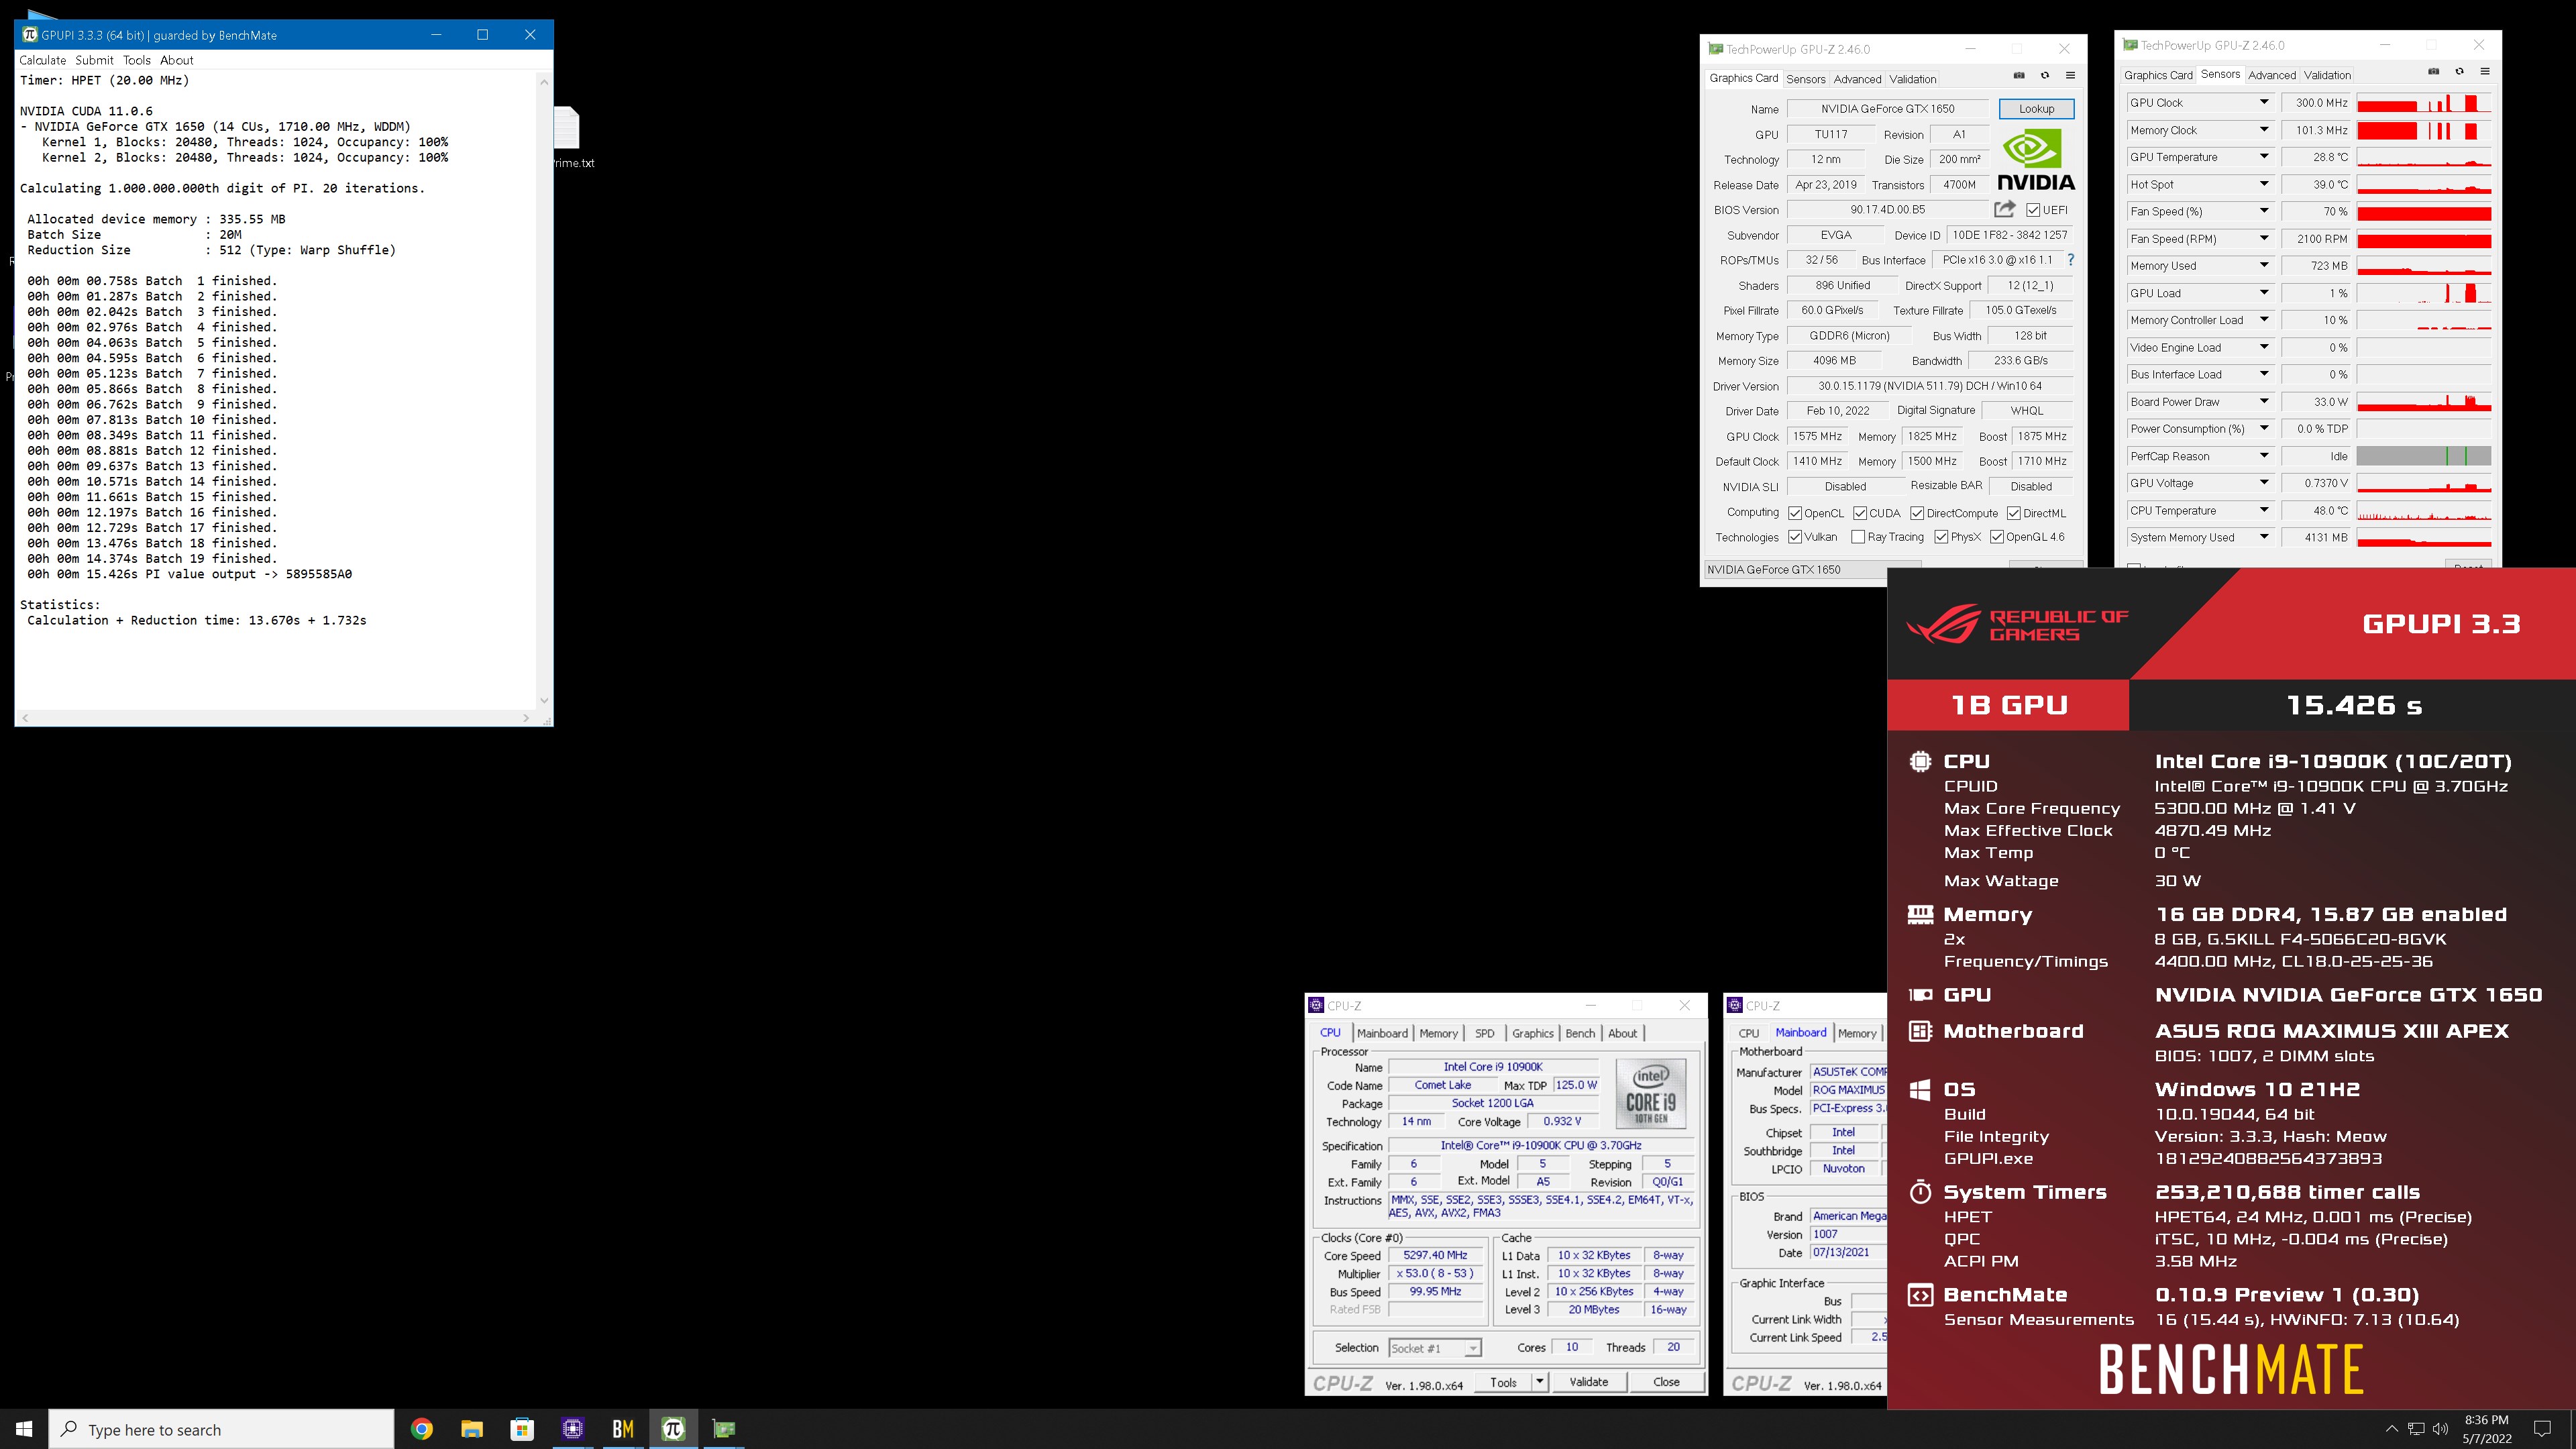
Task: Open the GPU Temperature sensor dropdown
Action: click(x=2264, y=157)
